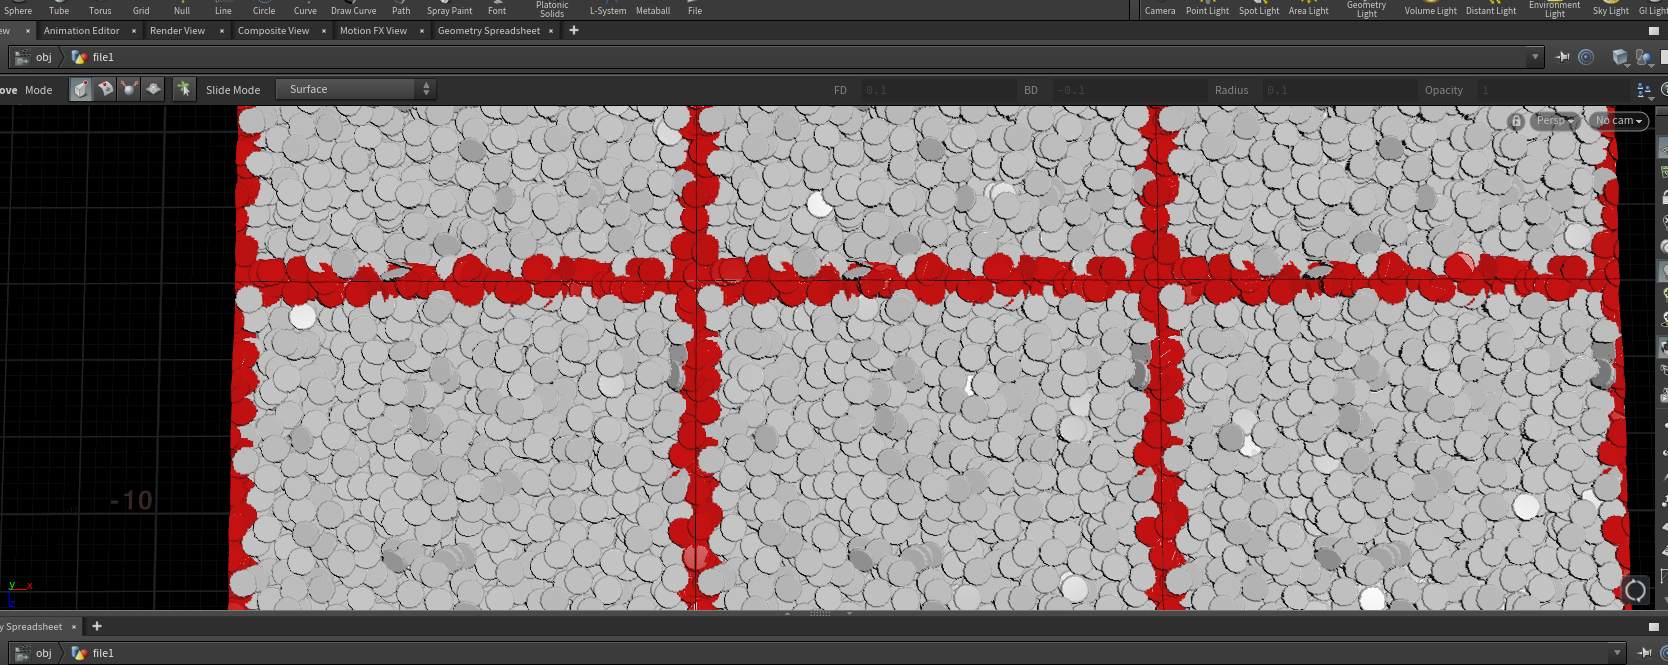Switch to the Geometry Spreadsheet tab

point(488,31)
